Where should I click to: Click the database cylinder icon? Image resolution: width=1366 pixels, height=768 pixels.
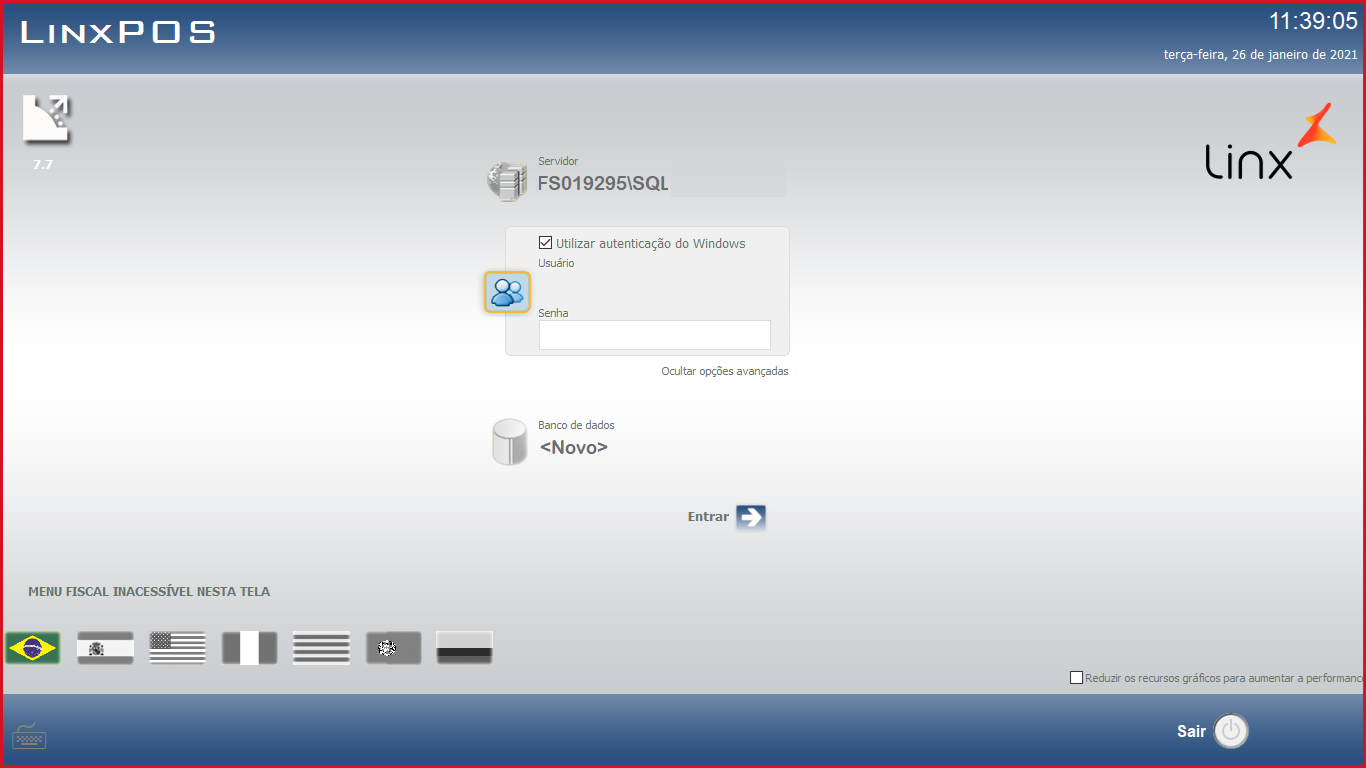pos(509,442)
